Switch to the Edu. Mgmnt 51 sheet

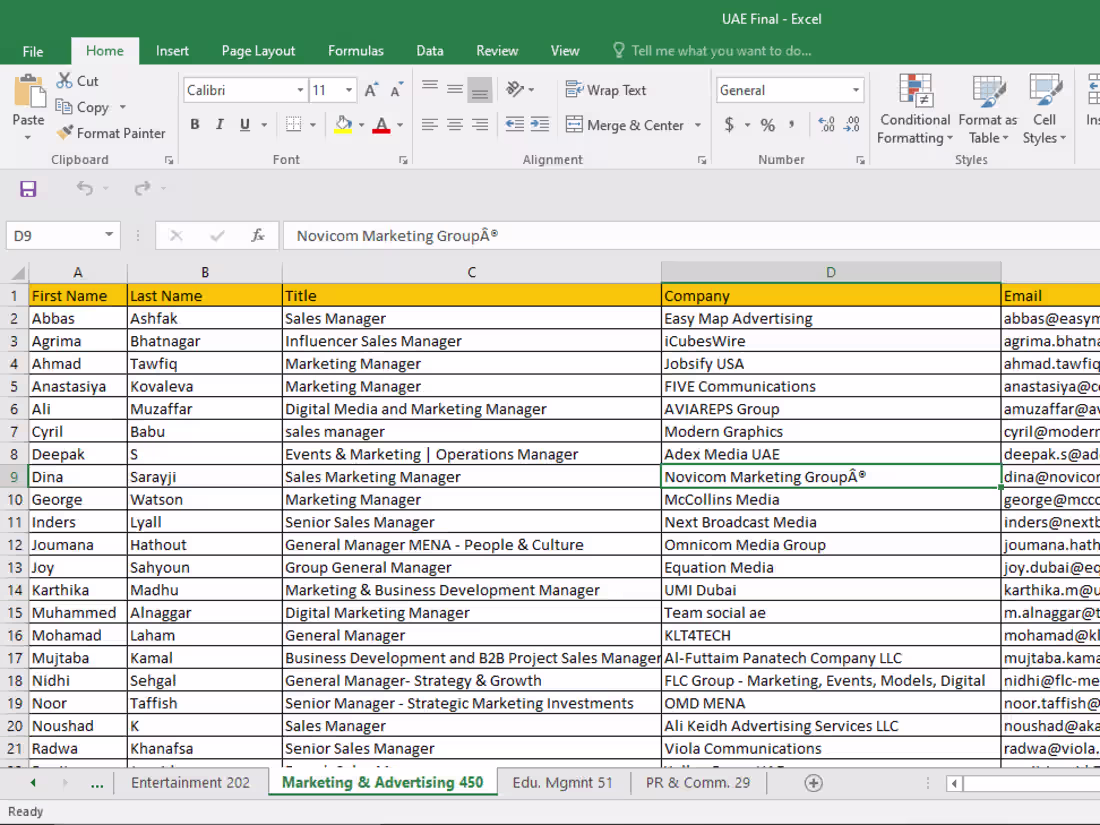pyautogui.click(x=562, y=783)
